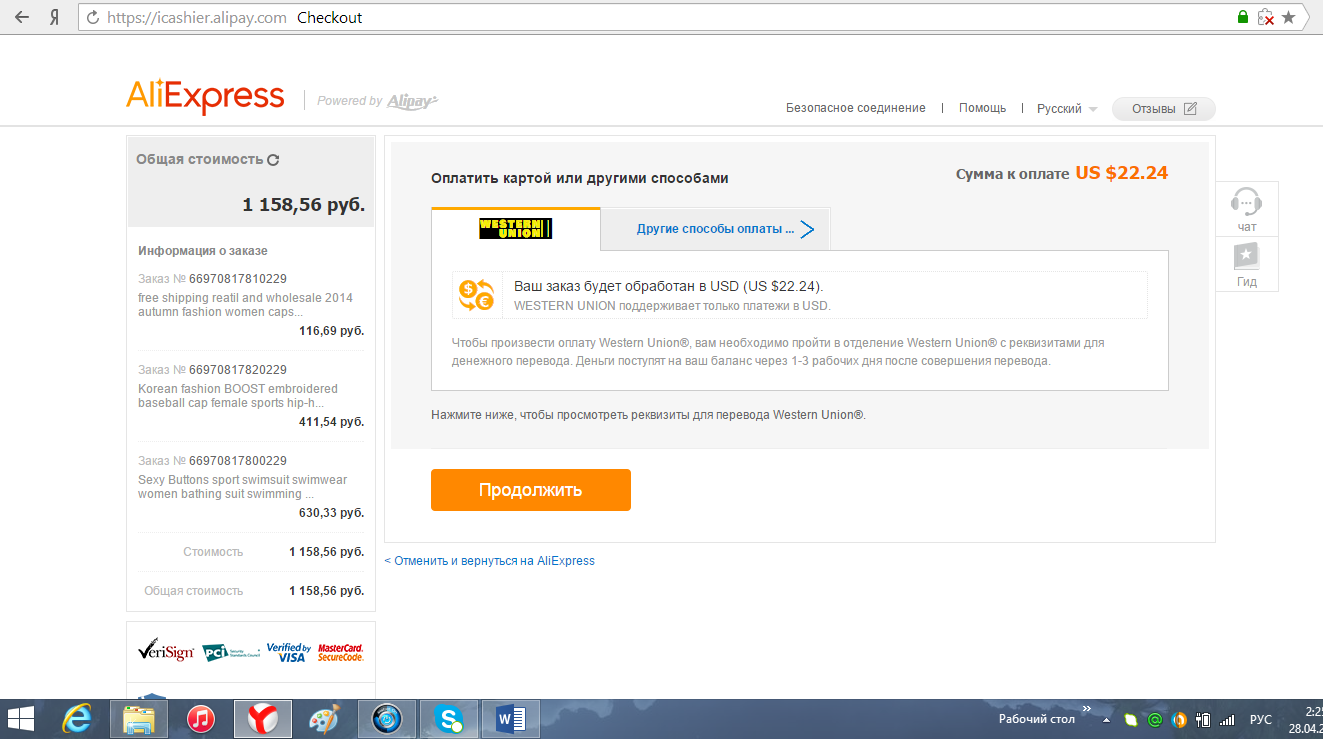Click the Verified by VISA badge
Viewport: 1323px width, 739px height.
(288, 652)
